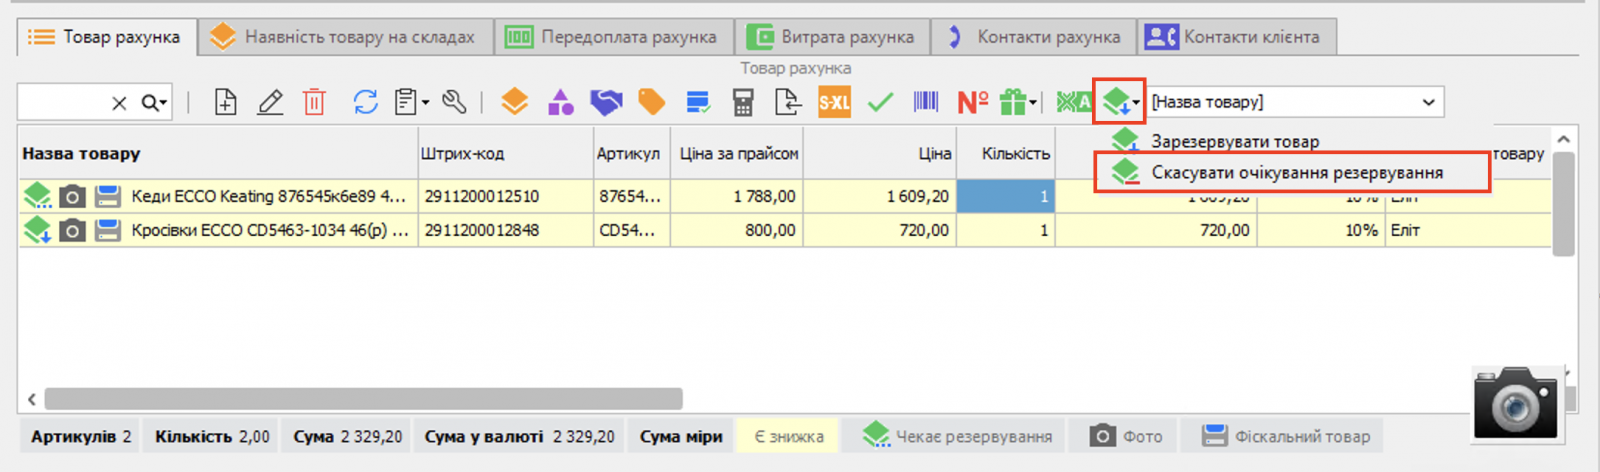The height and width of the screenshot is (472, 1600).
Task: Click inside the toolbar search input field
Action: pos(62,102)
